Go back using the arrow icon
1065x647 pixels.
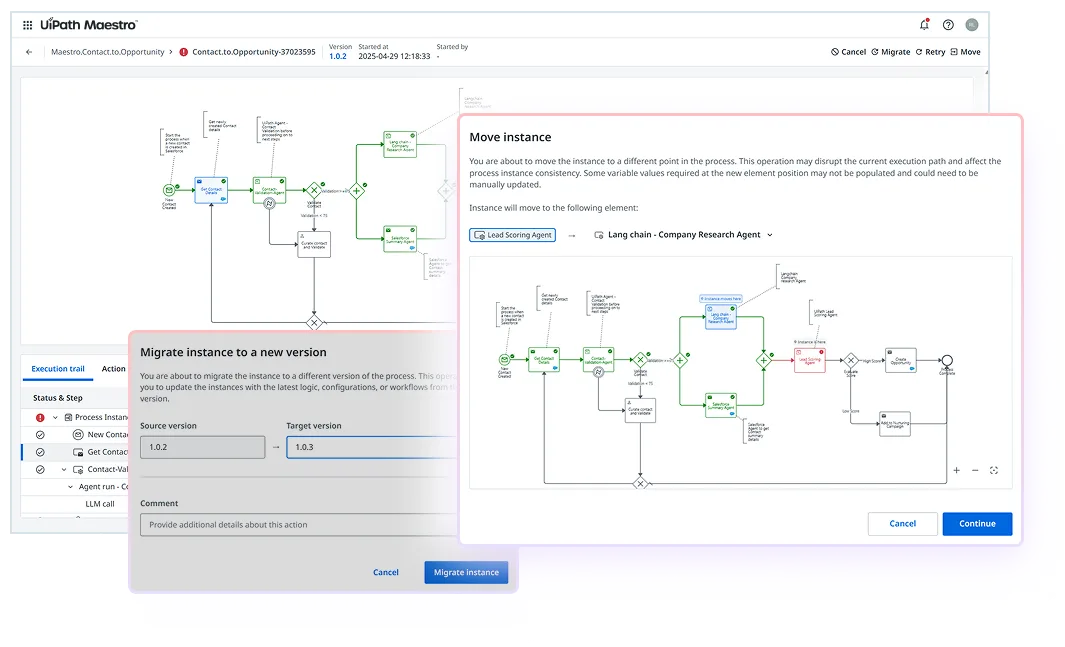29,52
